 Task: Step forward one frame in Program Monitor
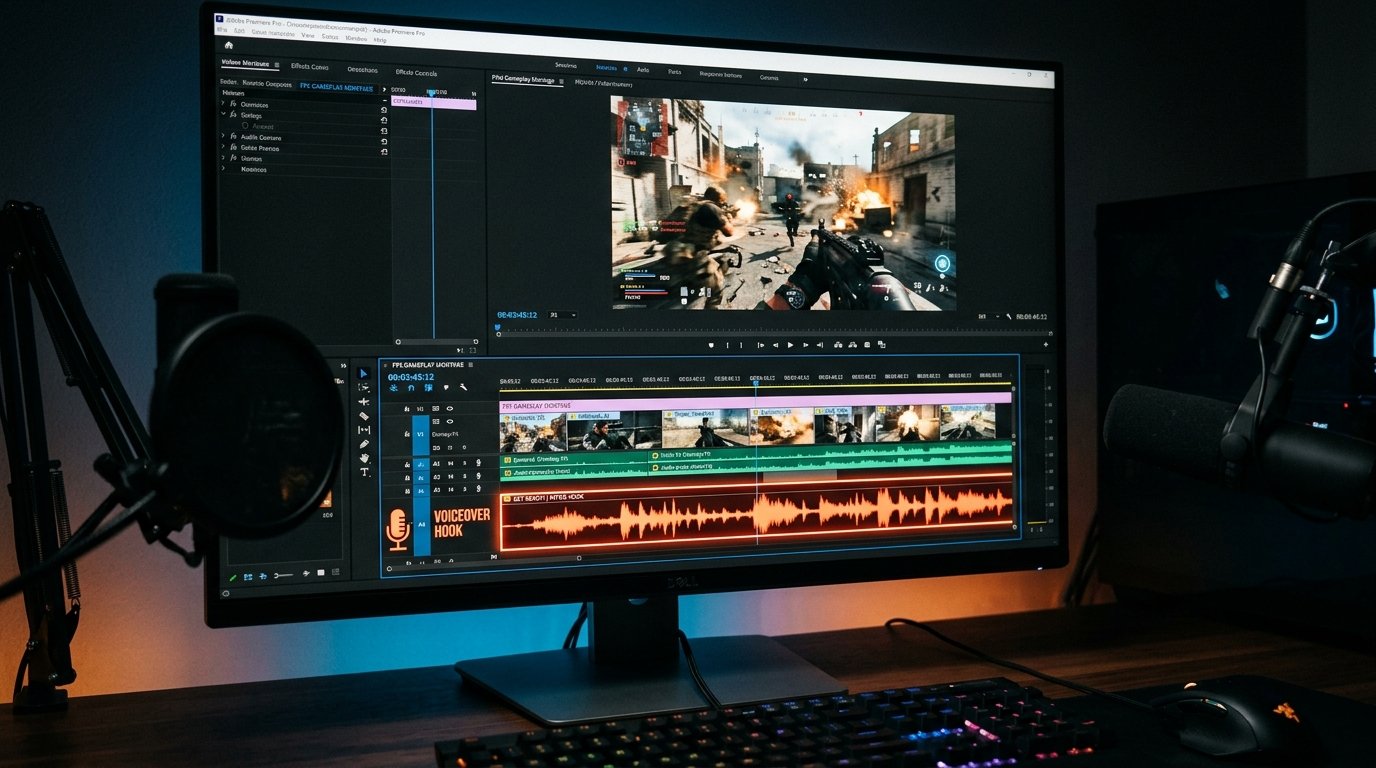tap(806, 345)
